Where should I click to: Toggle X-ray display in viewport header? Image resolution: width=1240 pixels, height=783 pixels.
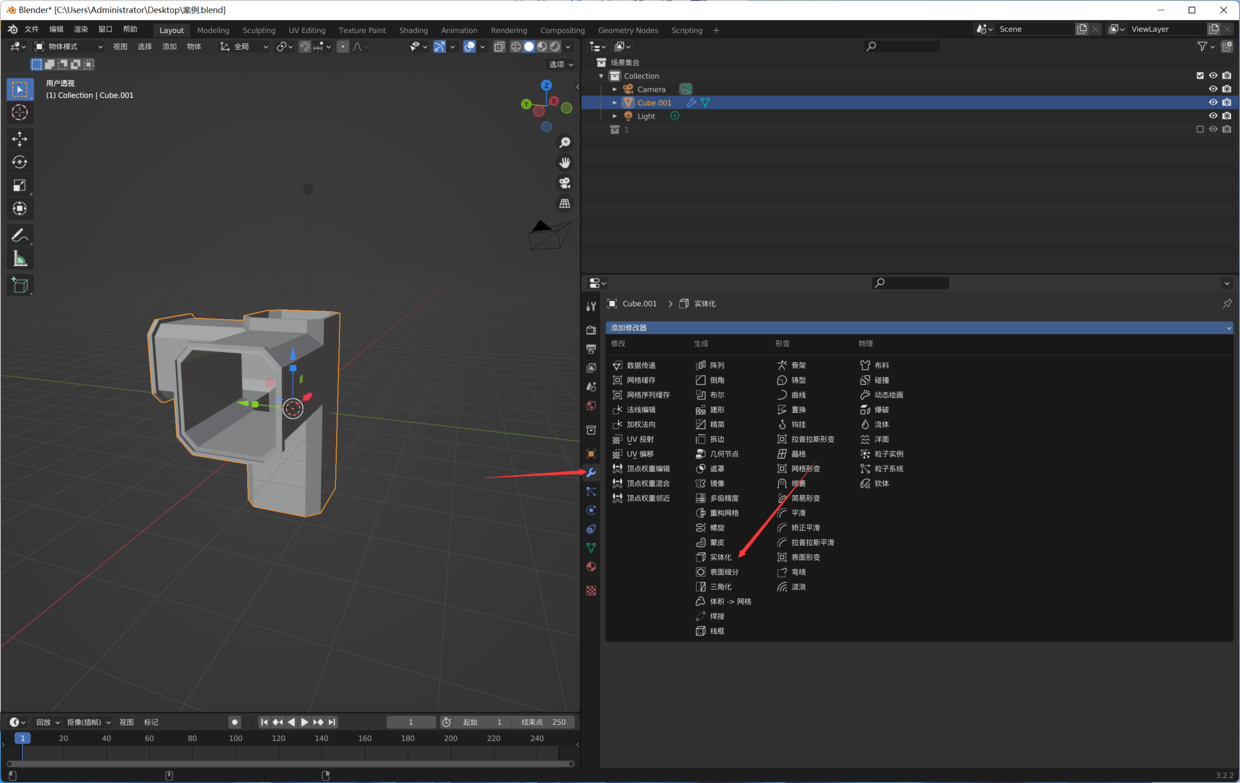click(499, 46)
